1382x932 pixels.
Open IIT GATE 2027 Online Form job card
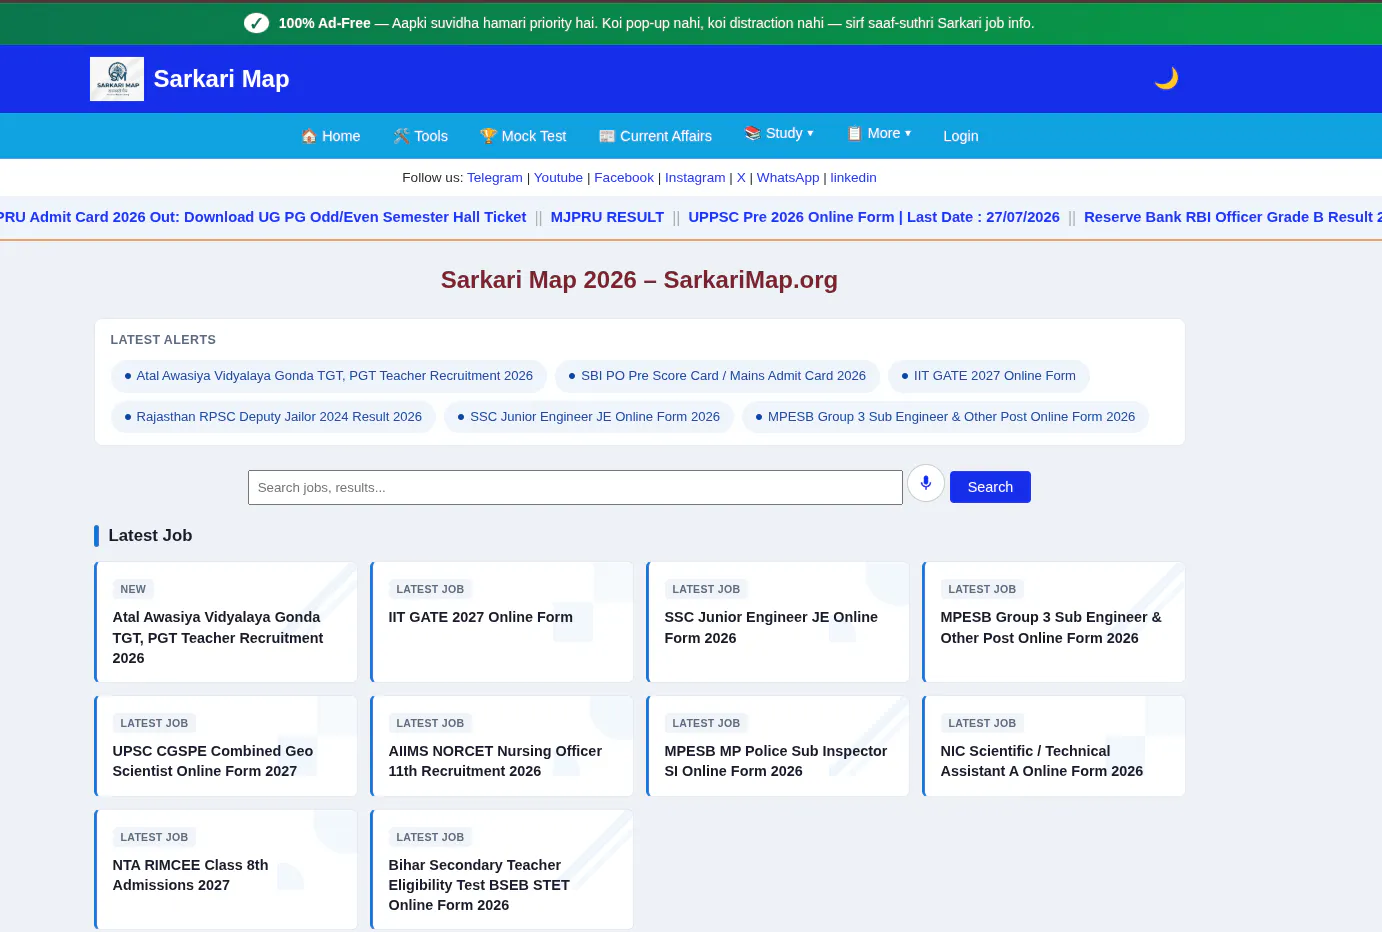pyautogui.click(x=502, y=622)
